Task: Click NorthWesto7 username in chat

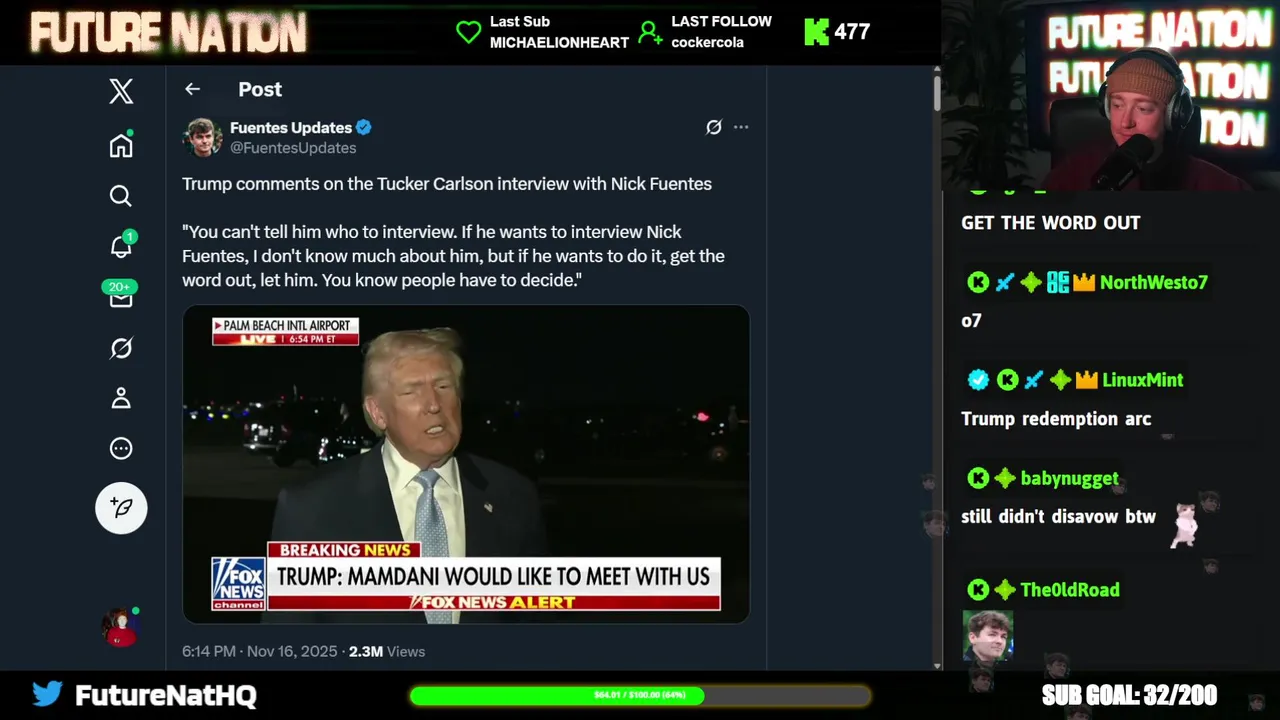Action: [1154, 282]
